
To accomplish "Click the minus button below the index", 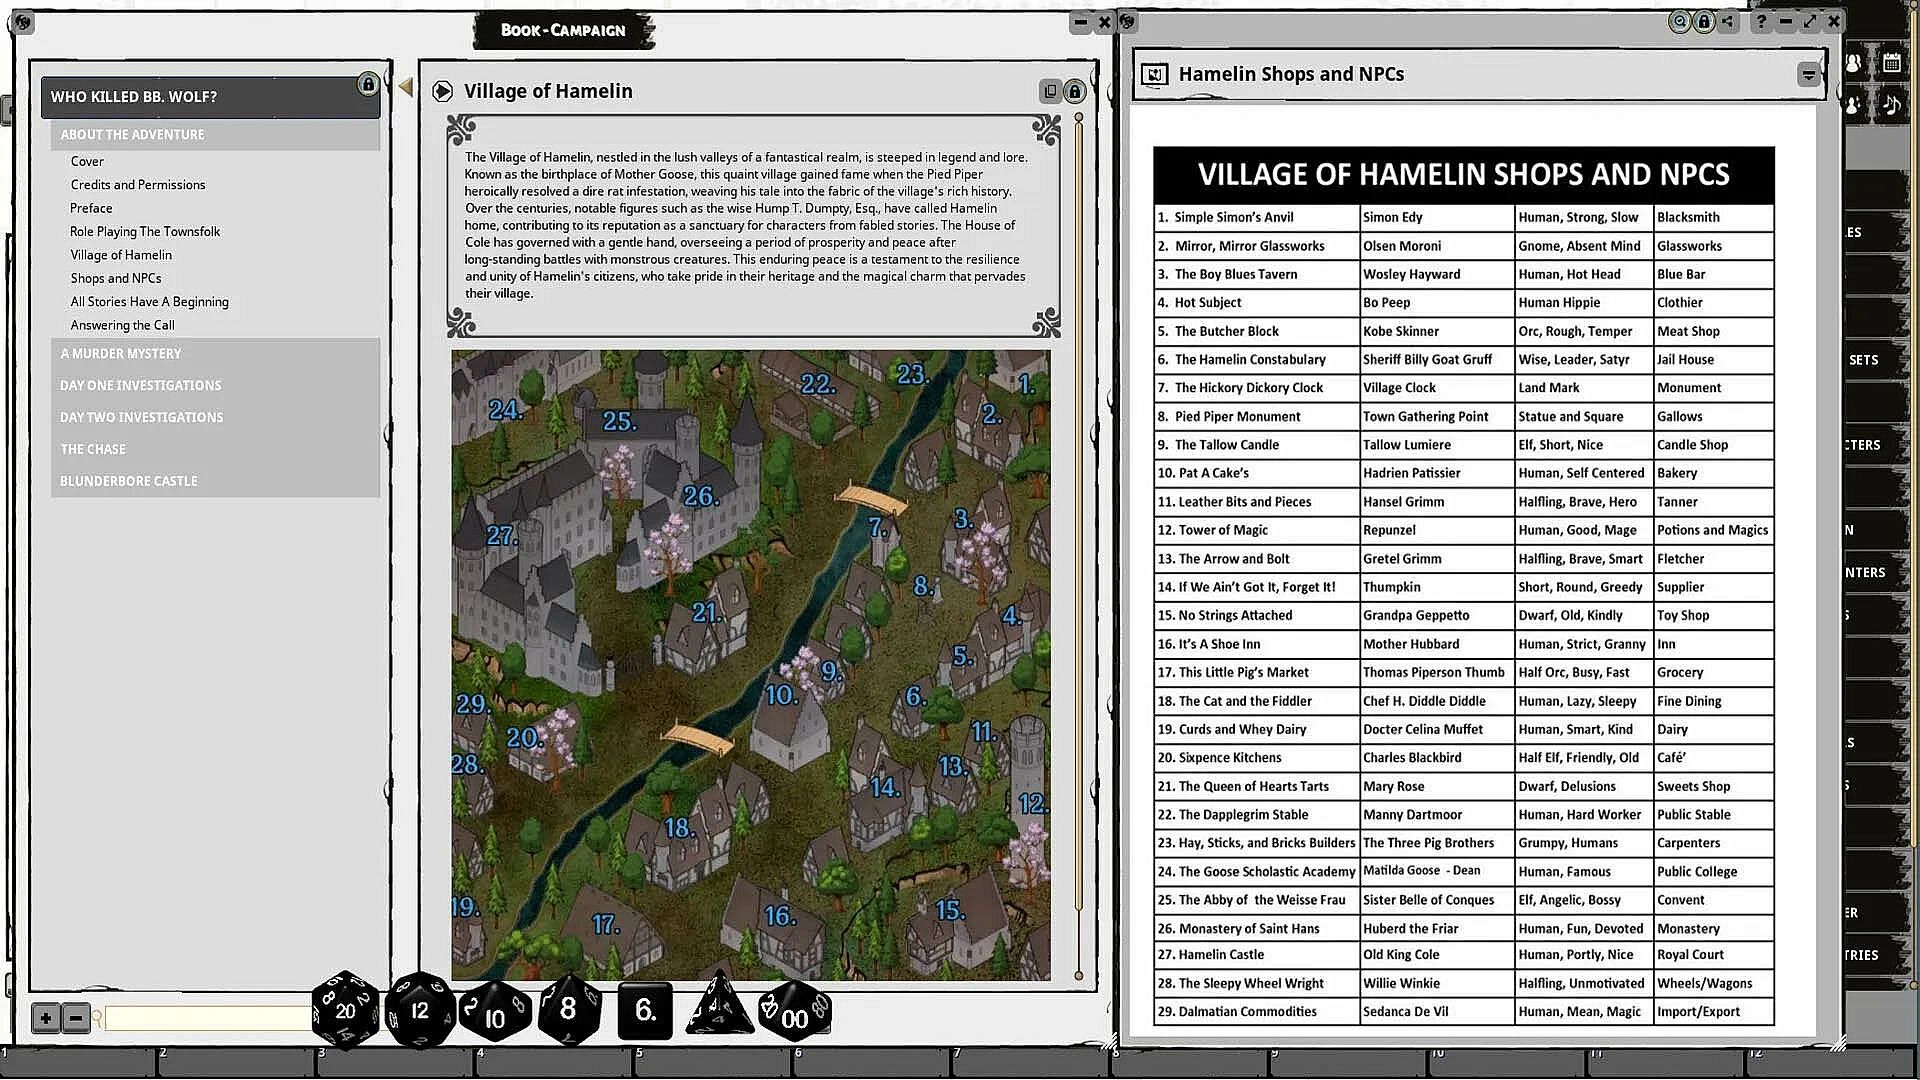I will tap(76, 1018).
